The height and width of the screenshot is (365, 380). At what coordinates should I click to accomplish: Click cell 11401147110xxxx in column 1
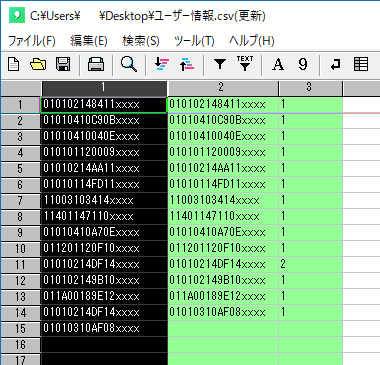click(x=104, y=217)
